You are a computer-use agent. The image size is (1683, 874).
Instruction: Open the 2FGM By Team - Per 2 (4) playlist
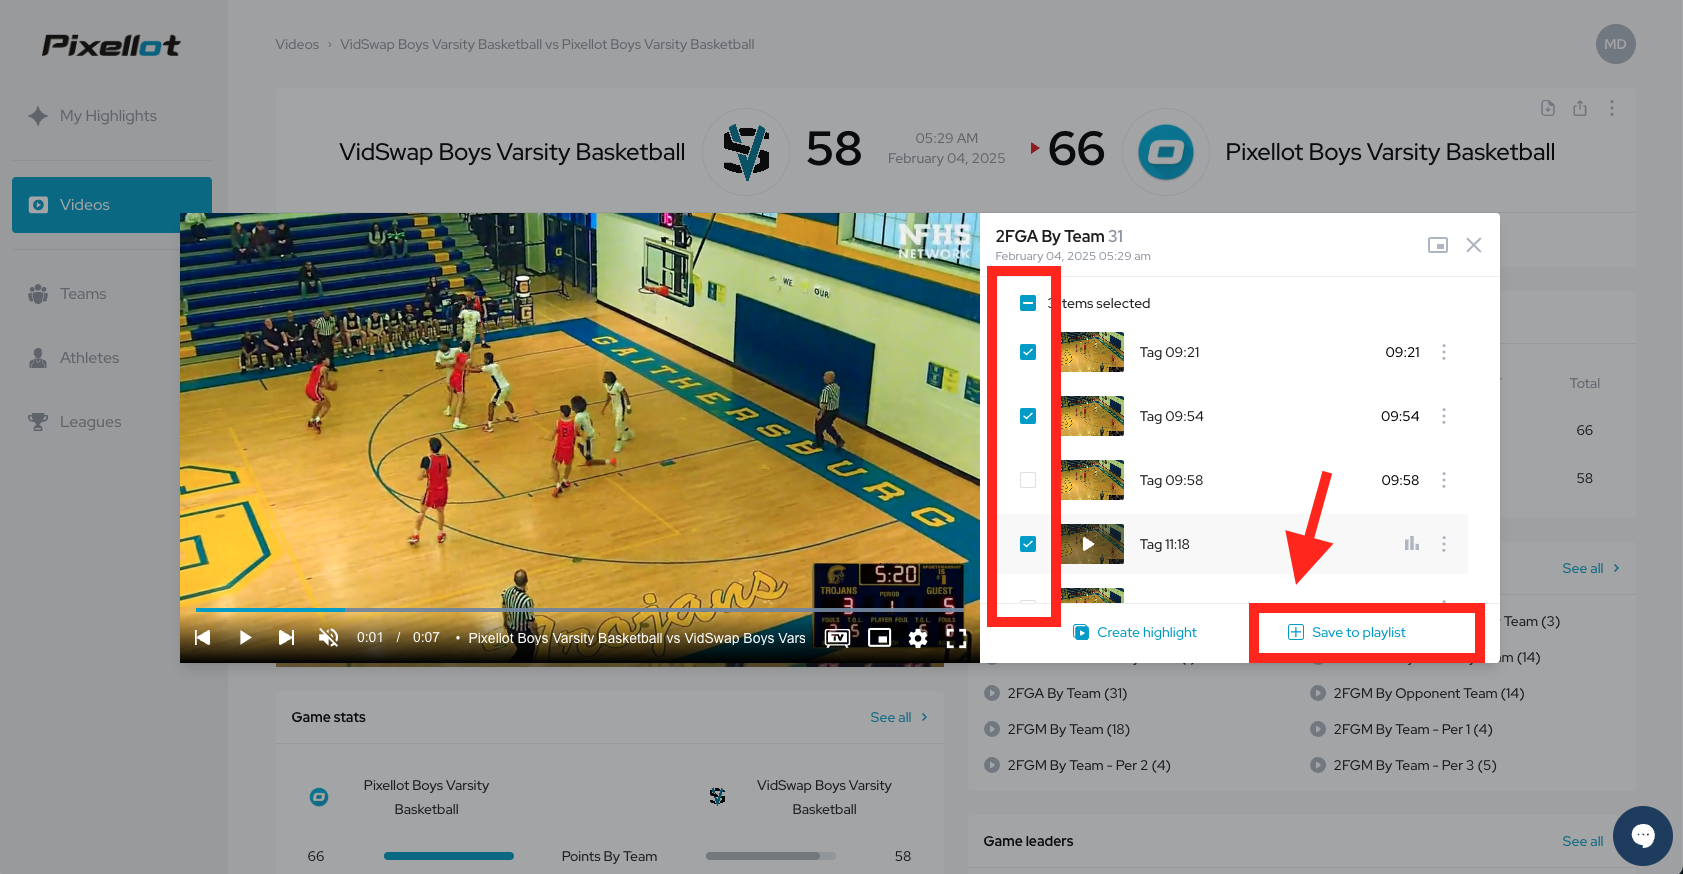pyautogui.click(x=1077, y=765)
